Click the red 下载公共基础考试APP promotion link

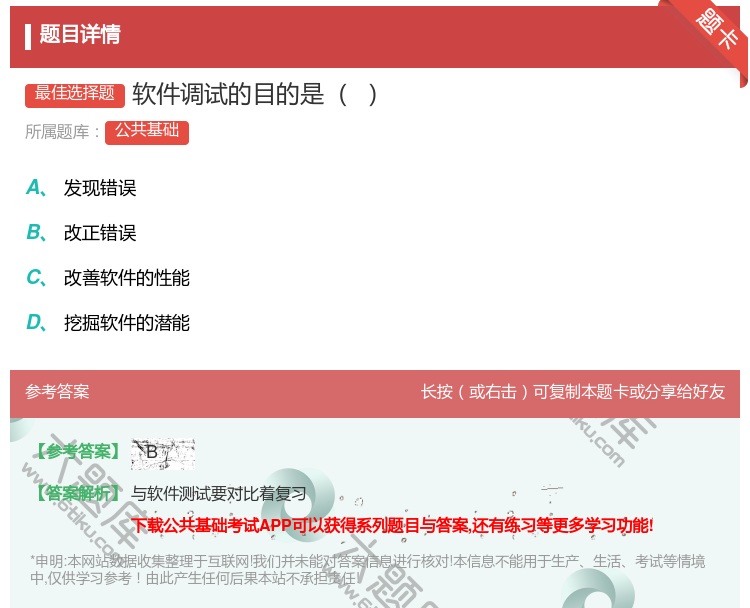coord(392,526)
